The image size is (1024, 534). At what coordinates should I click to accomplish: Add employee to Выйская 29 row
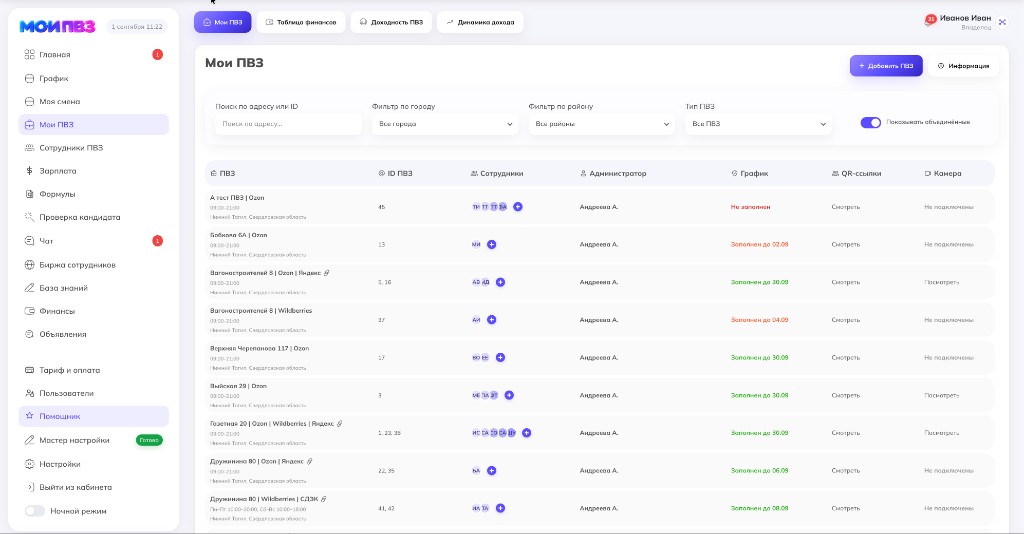point(509,396)
